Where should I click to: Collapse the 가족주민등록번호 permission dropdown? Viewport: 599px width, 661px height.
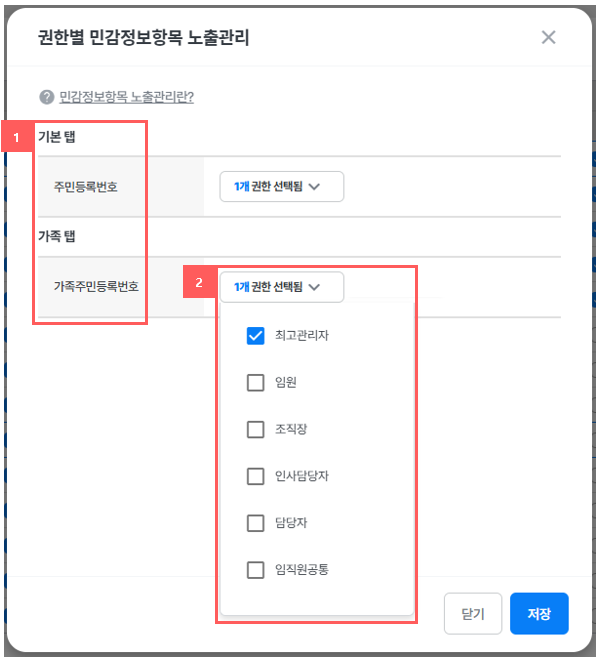[x=282, y=287]
